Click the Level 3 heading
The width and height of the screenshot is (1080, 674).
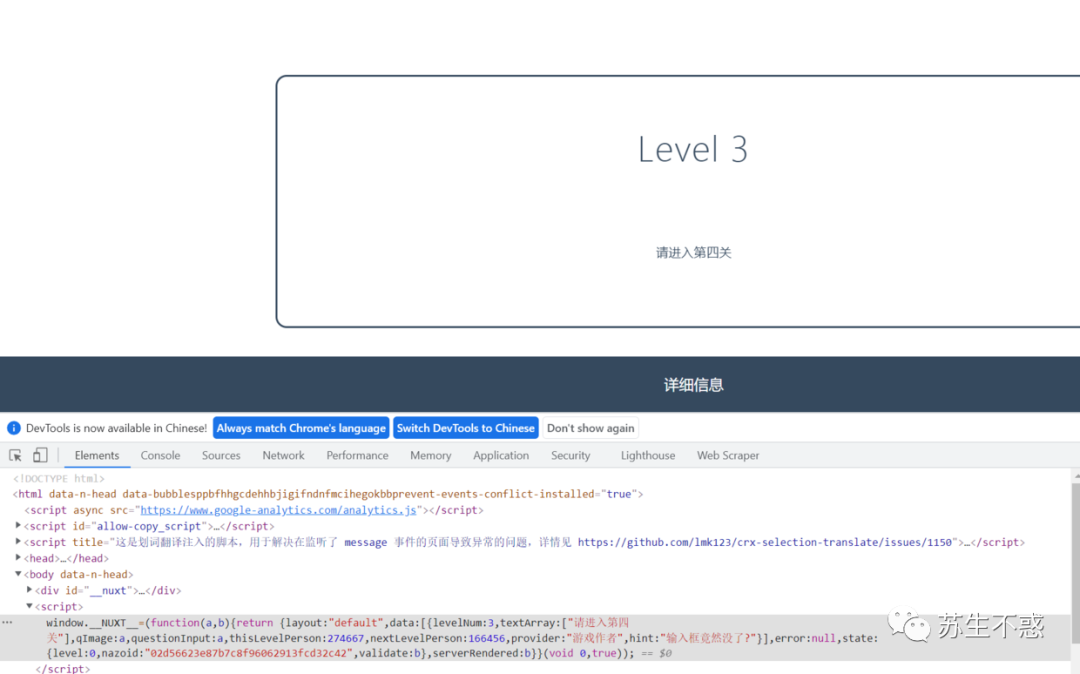(x=693, y=149)
